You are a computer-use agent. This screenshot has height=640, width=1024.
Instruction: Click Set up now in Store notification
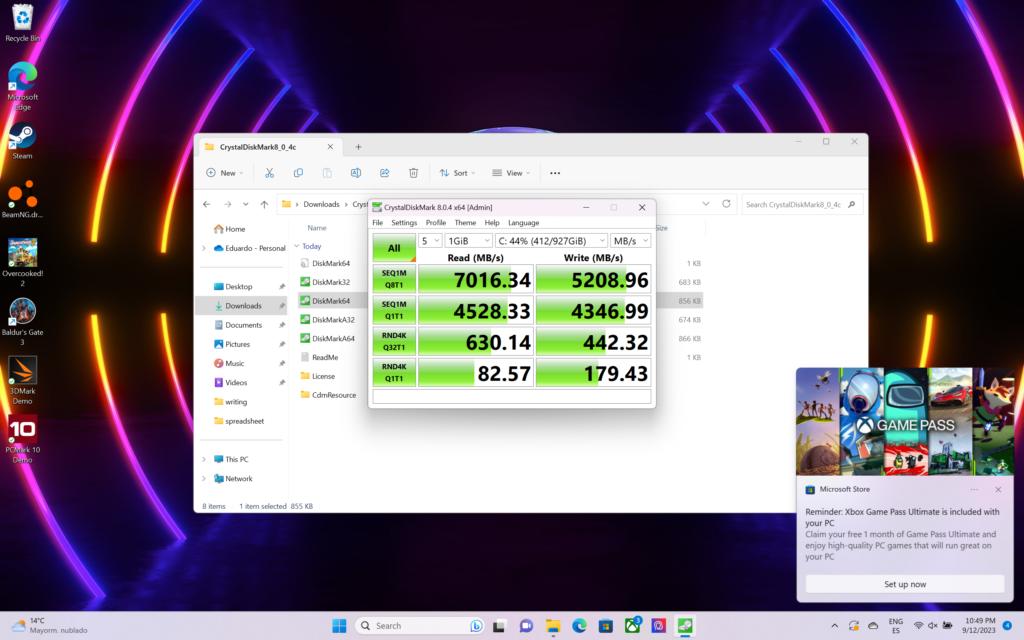pyautogui.click(x=904, y=584)
